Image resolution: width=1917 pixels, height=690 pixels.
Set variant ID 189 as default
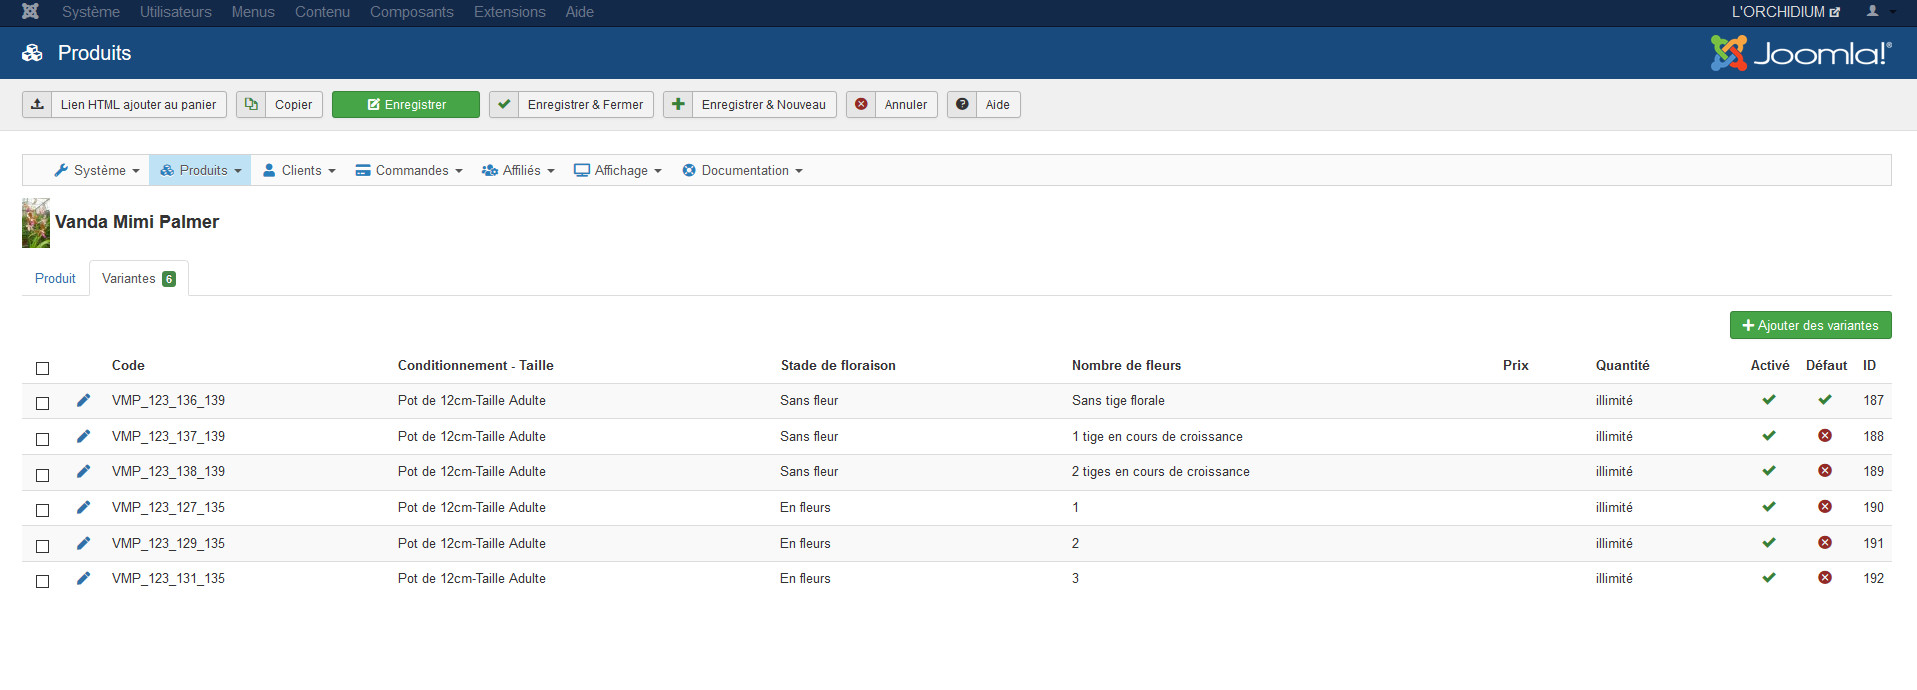coord(1825,471)
